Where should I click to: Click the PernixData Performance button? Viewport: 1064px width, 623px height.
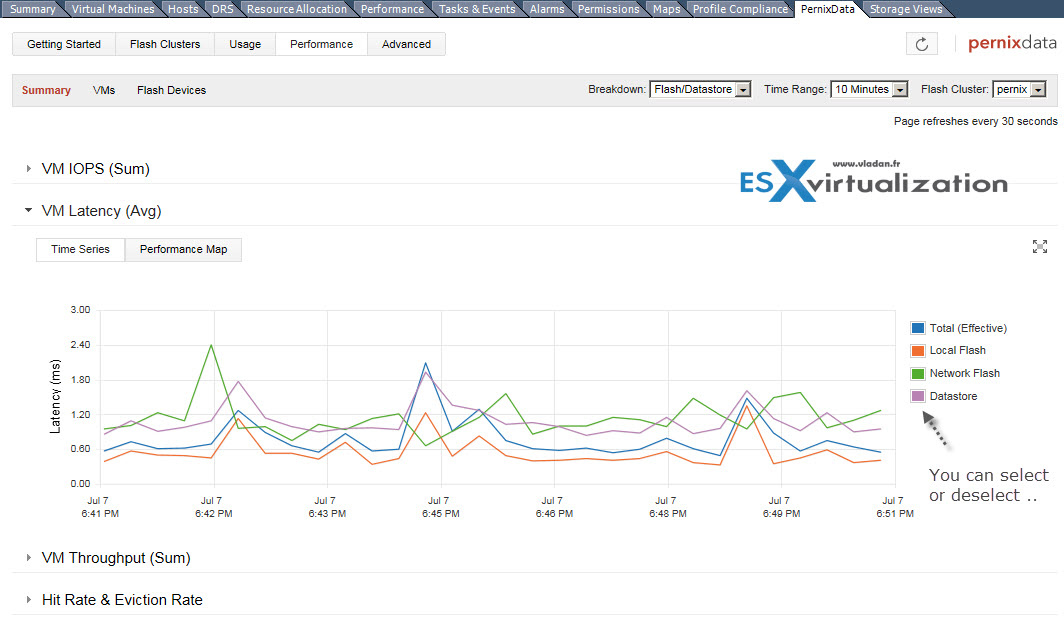322,44
